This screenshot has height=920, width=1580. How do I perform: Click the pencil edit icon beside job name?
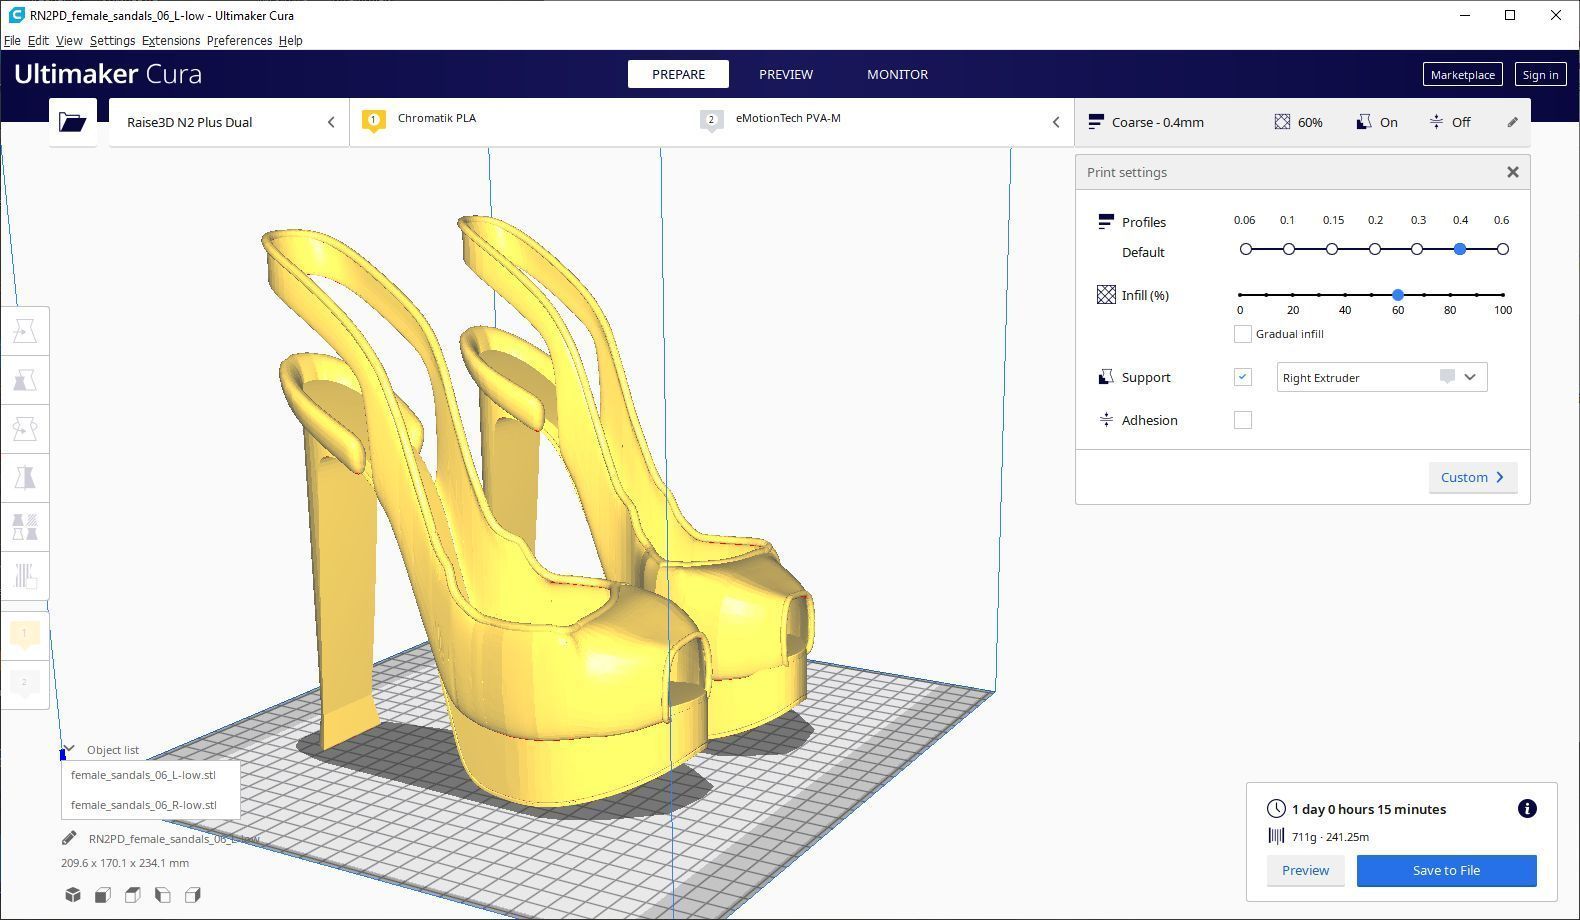click(69, 838)
